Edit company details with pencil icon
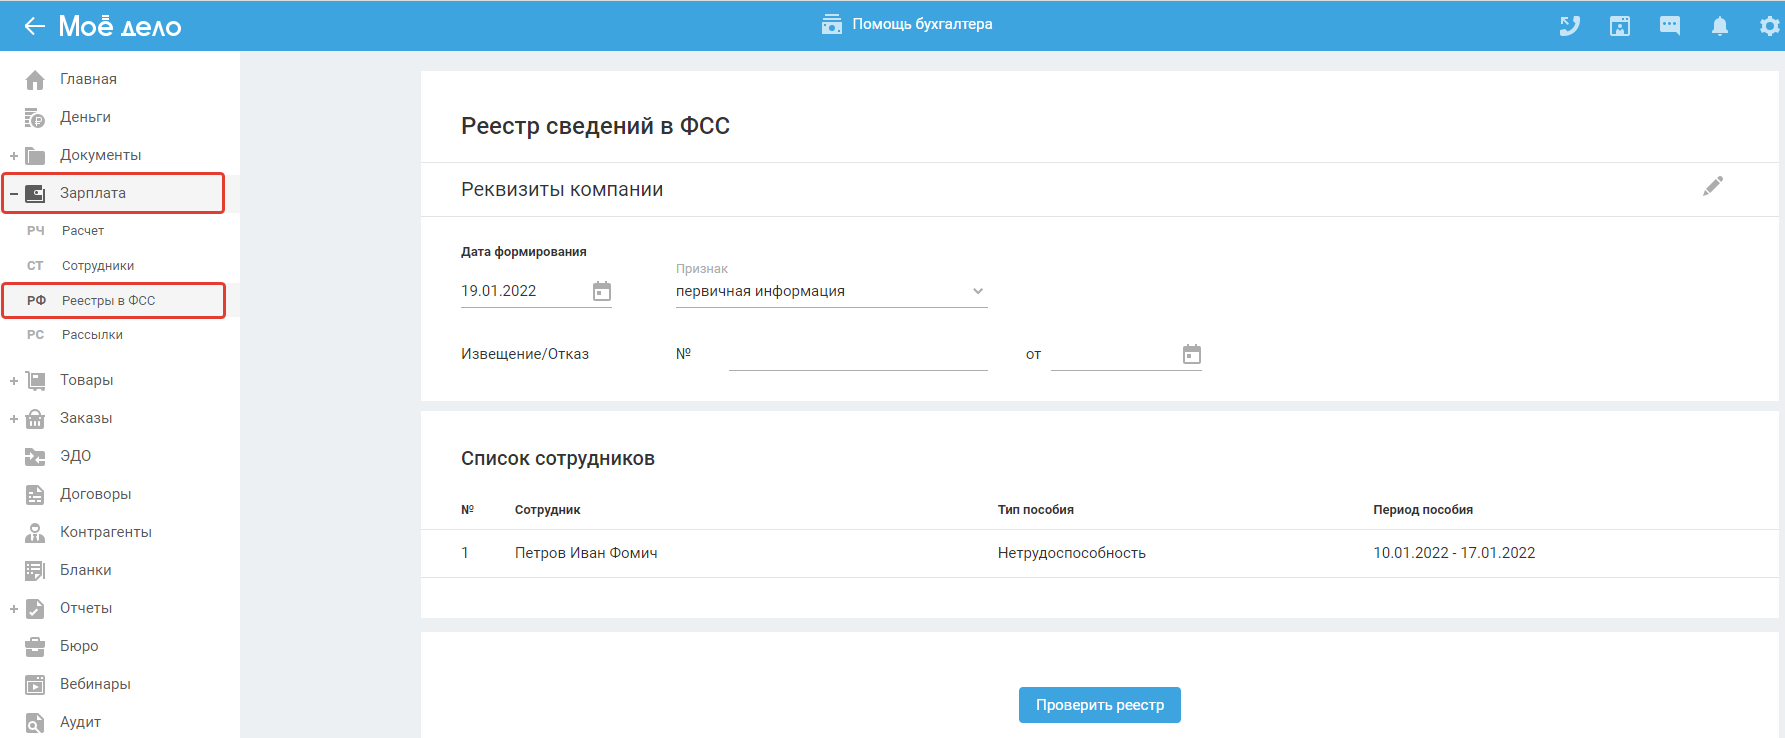 1713,186
